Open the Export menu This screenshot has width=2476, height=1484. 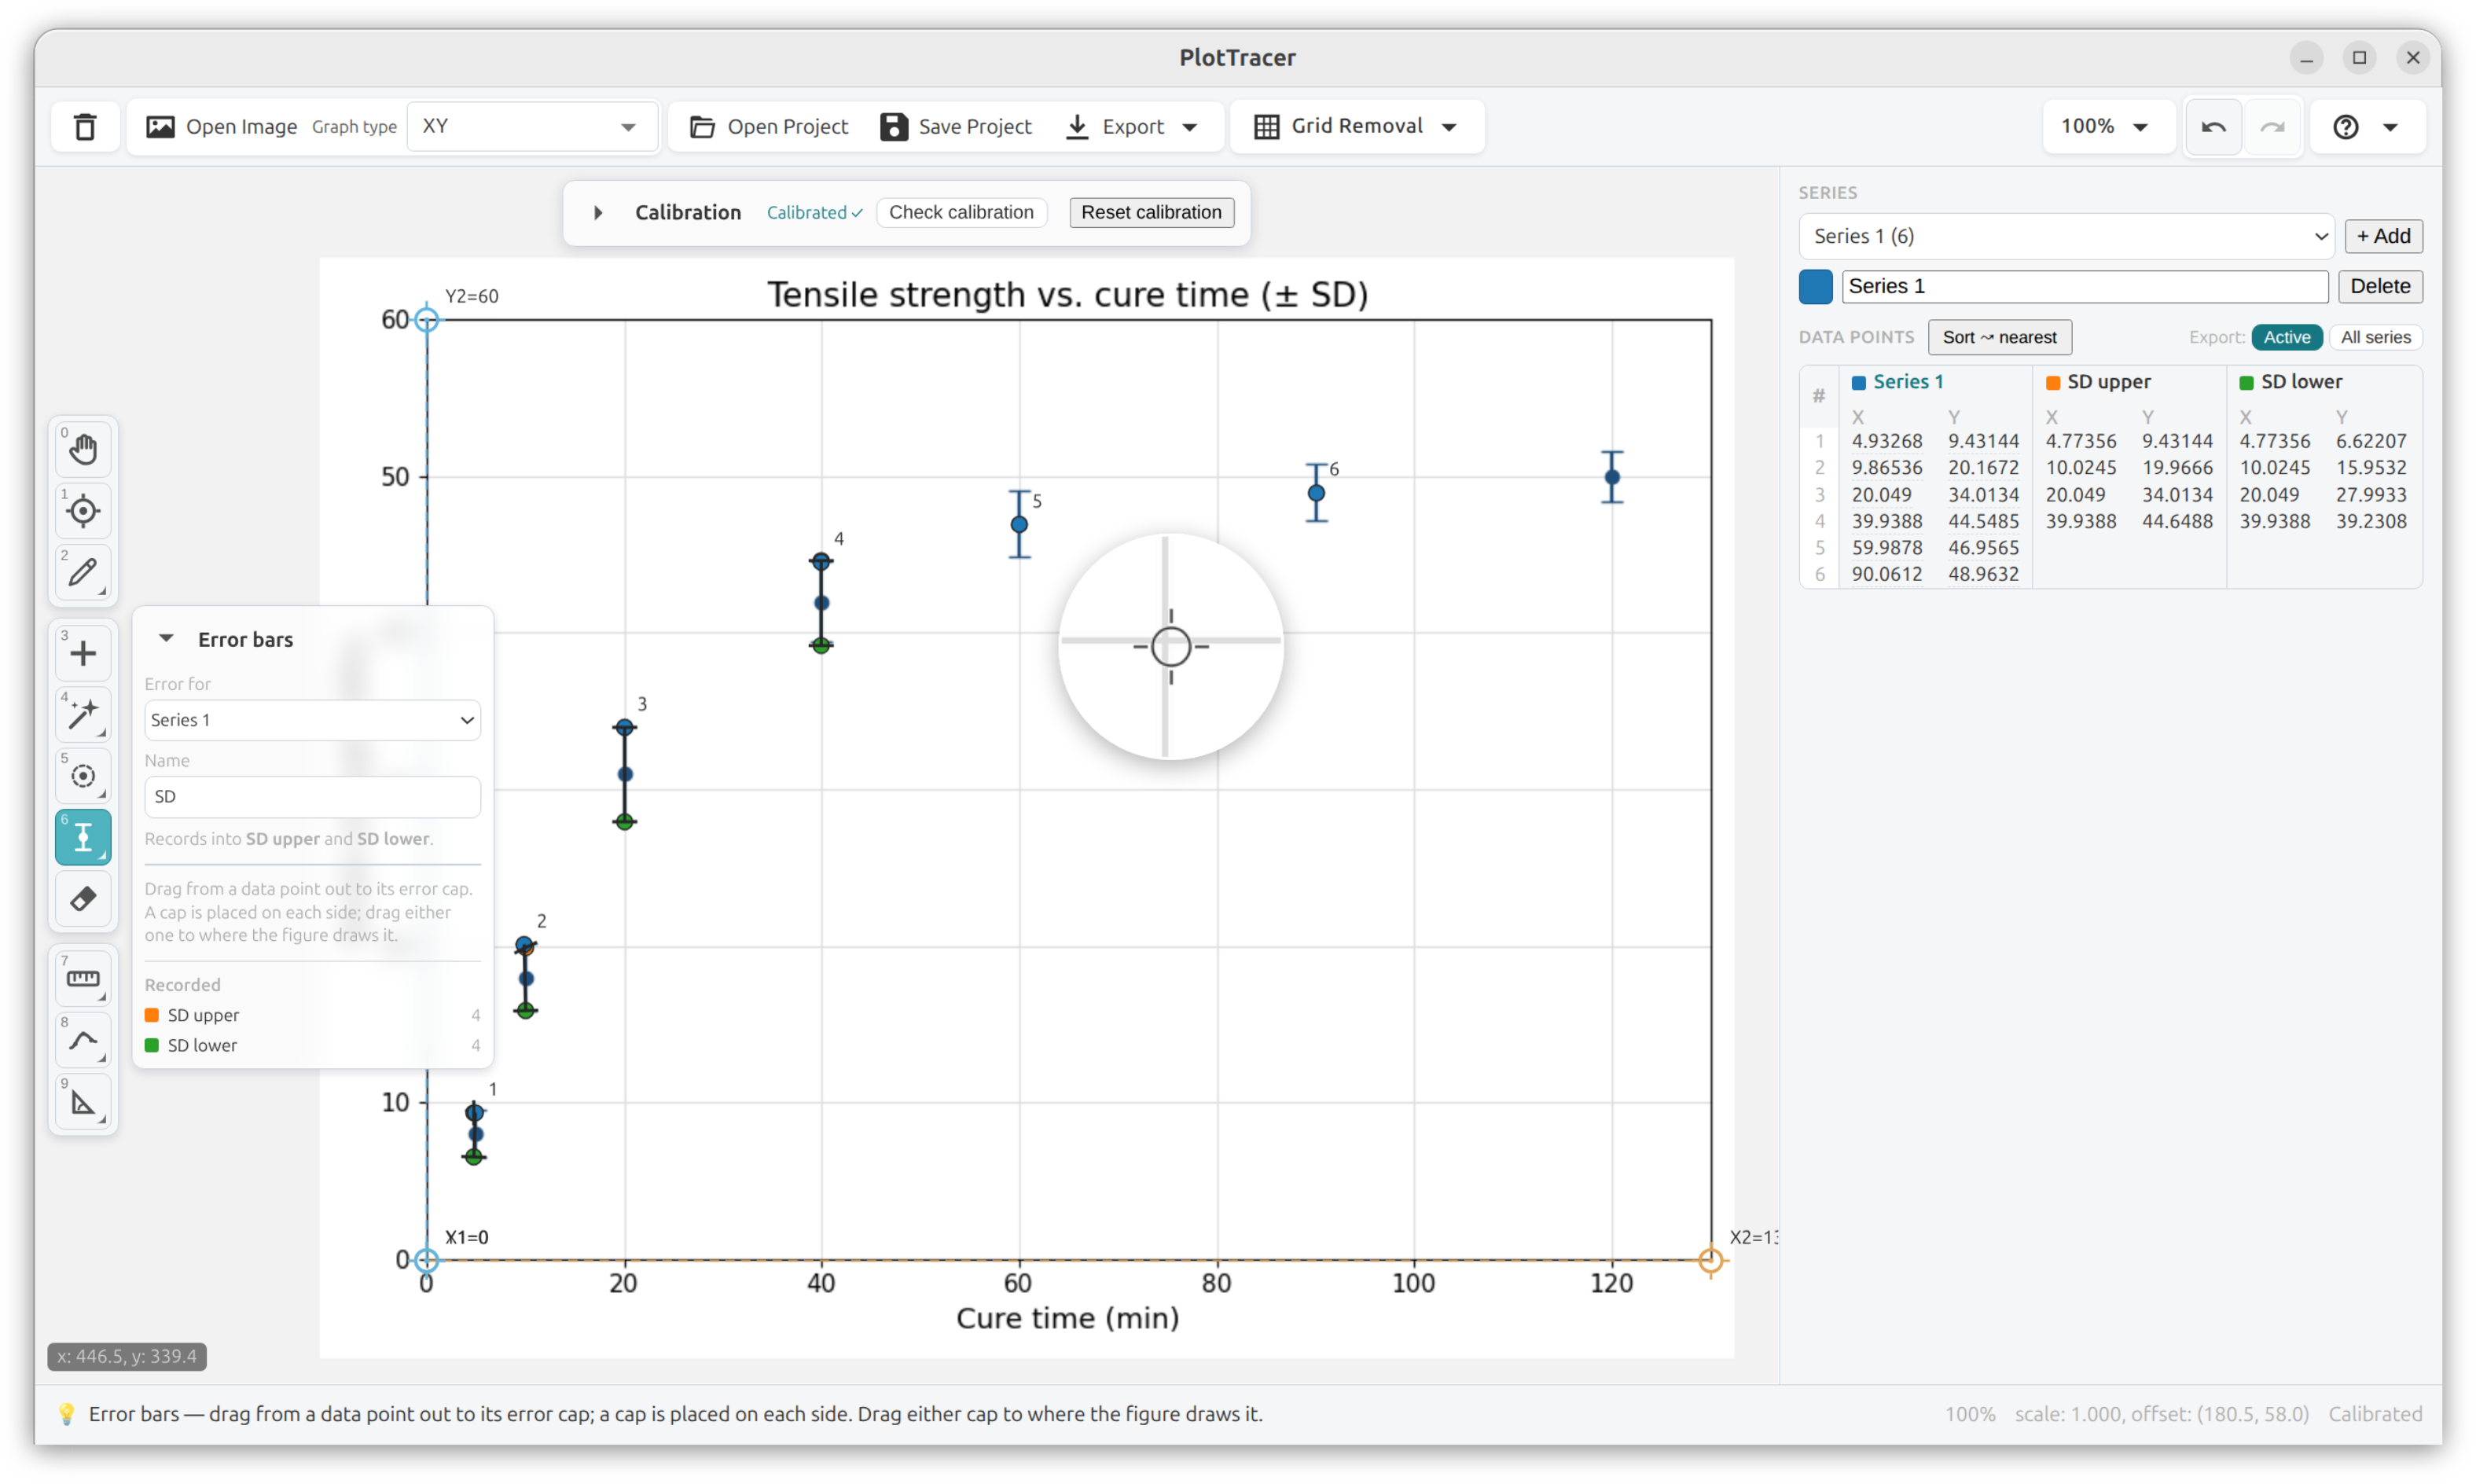1131,127
